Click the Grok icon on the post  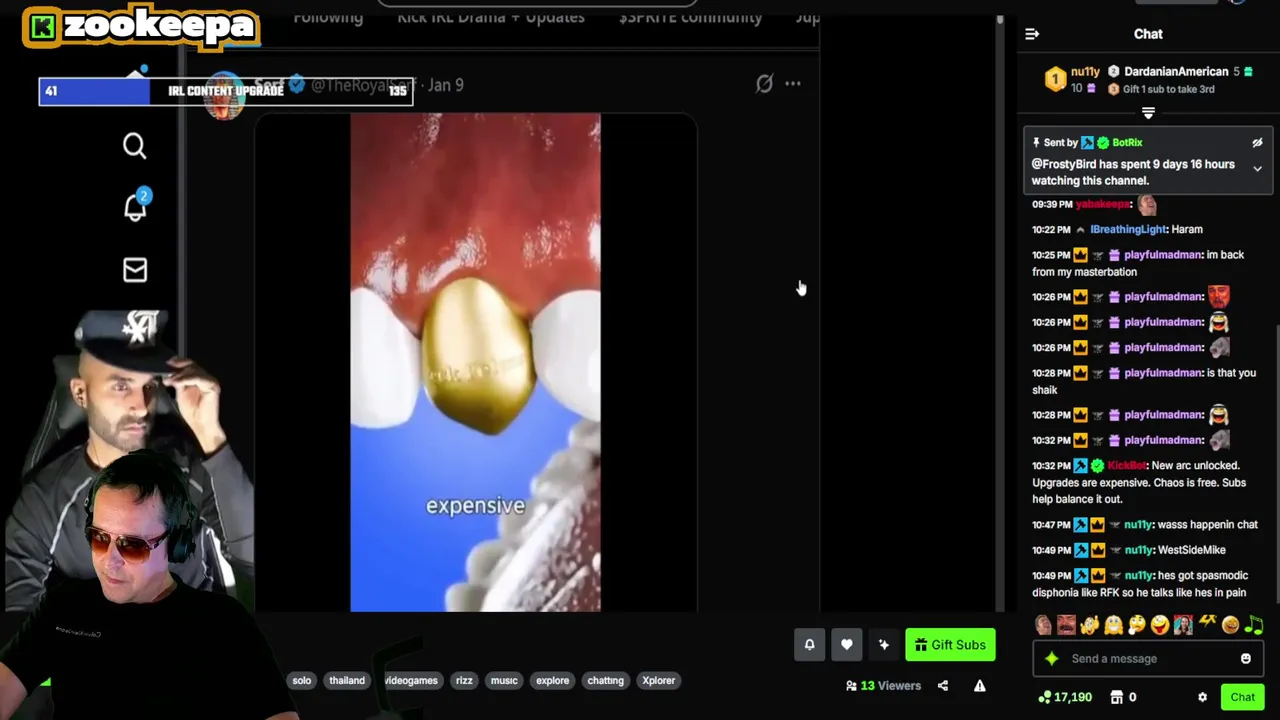(x=764, y=84)
